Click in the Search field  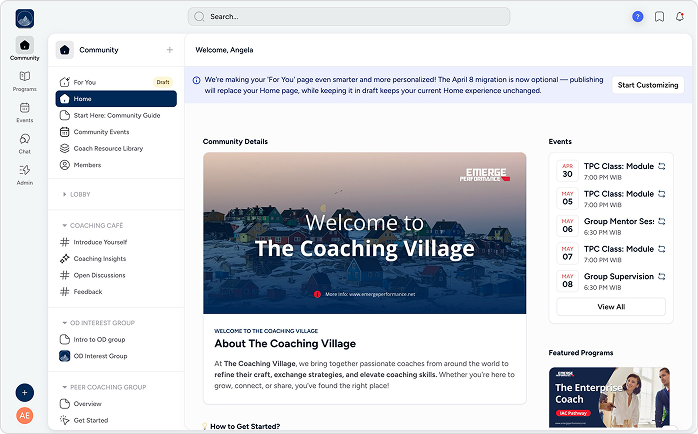pyautogui.click(x=349, y=16)
